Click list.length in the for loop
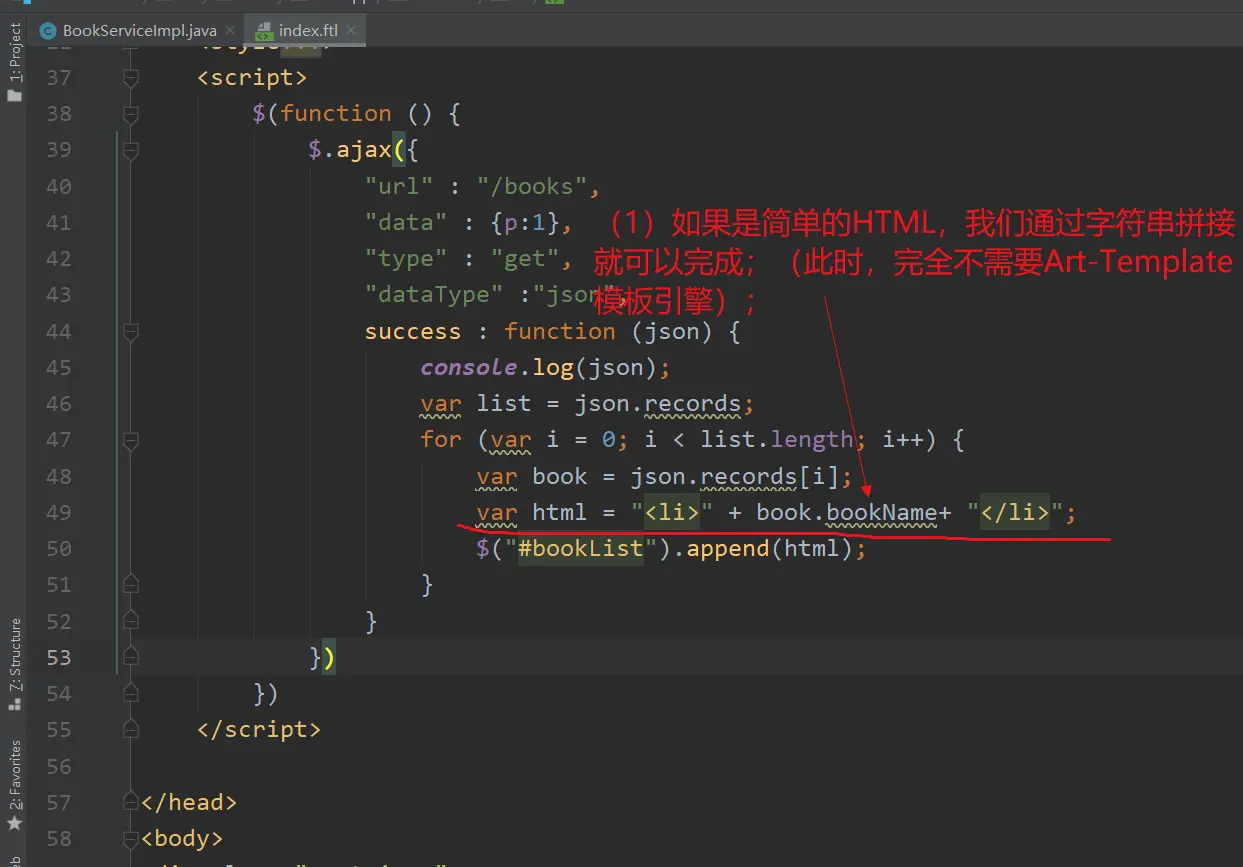1243x867 pixels. click(x=777, y=440)
